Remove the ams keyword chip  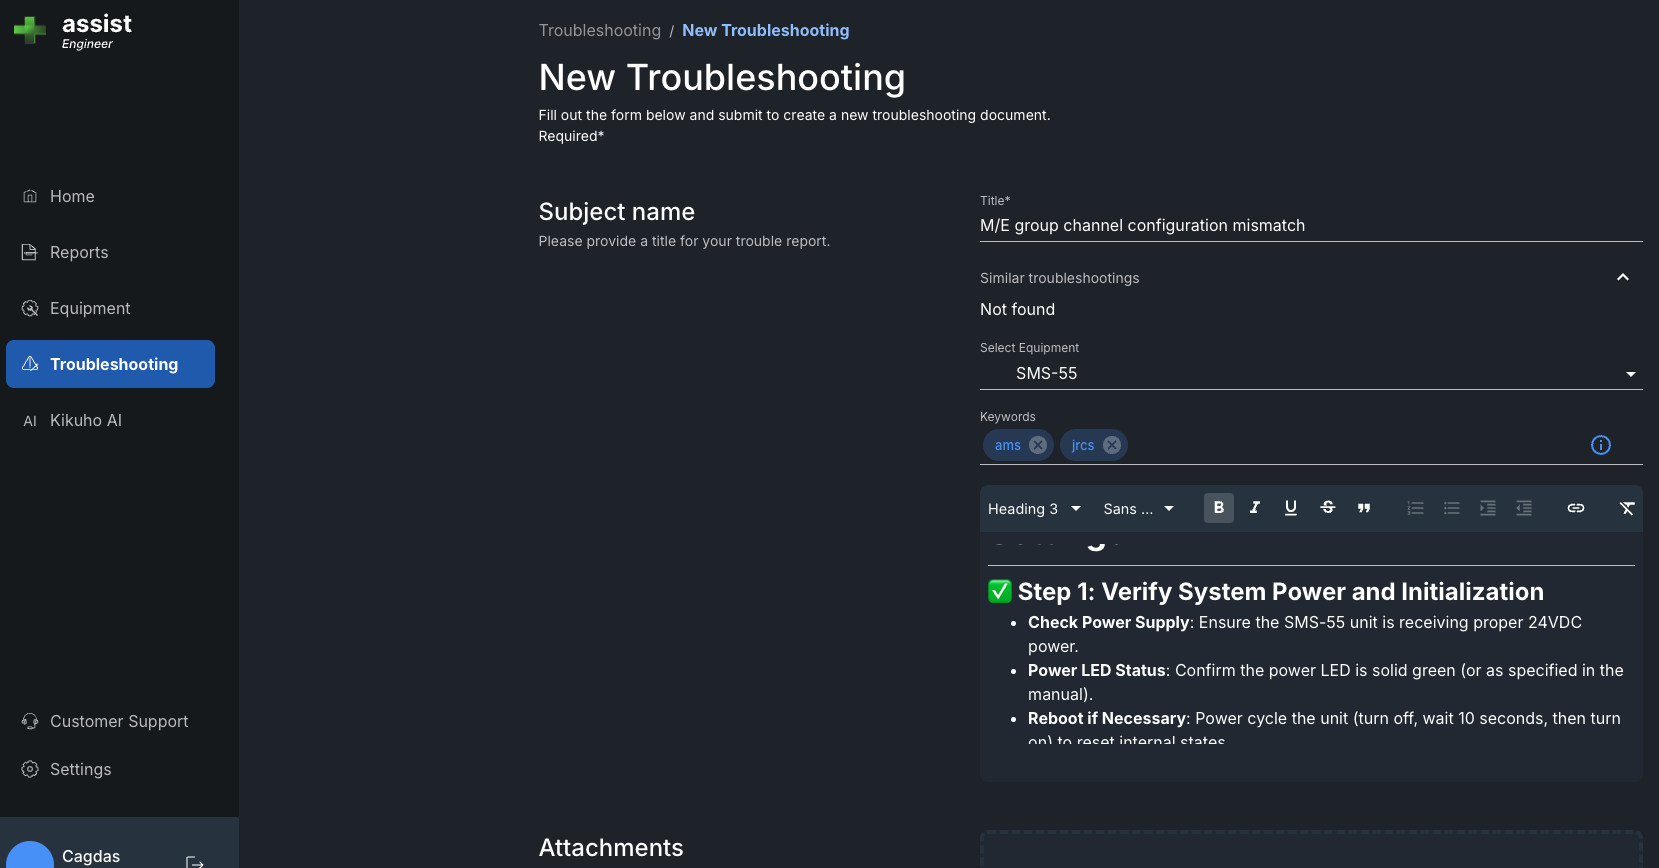click(1038, 445)
